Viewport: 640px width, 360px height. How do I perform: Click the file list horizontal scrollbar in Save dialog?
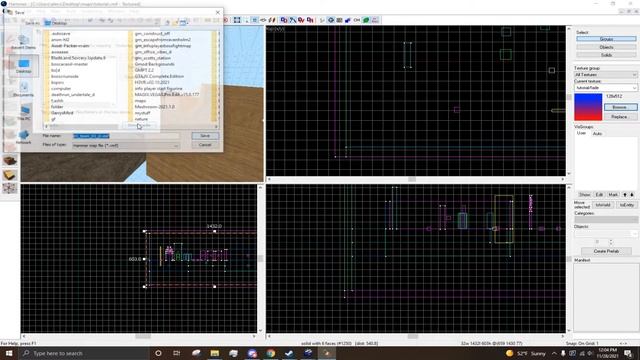[x=131, y=126]
